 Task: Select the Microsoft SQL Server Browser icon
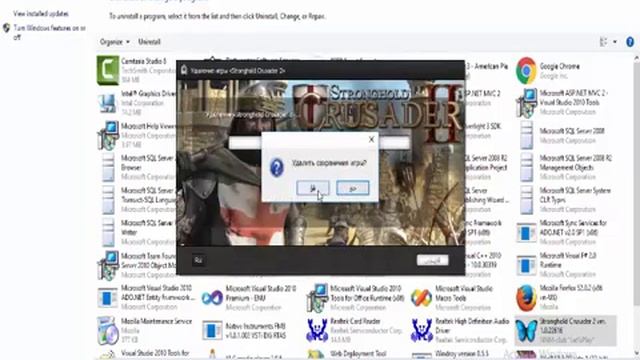(x=108, y=167)
